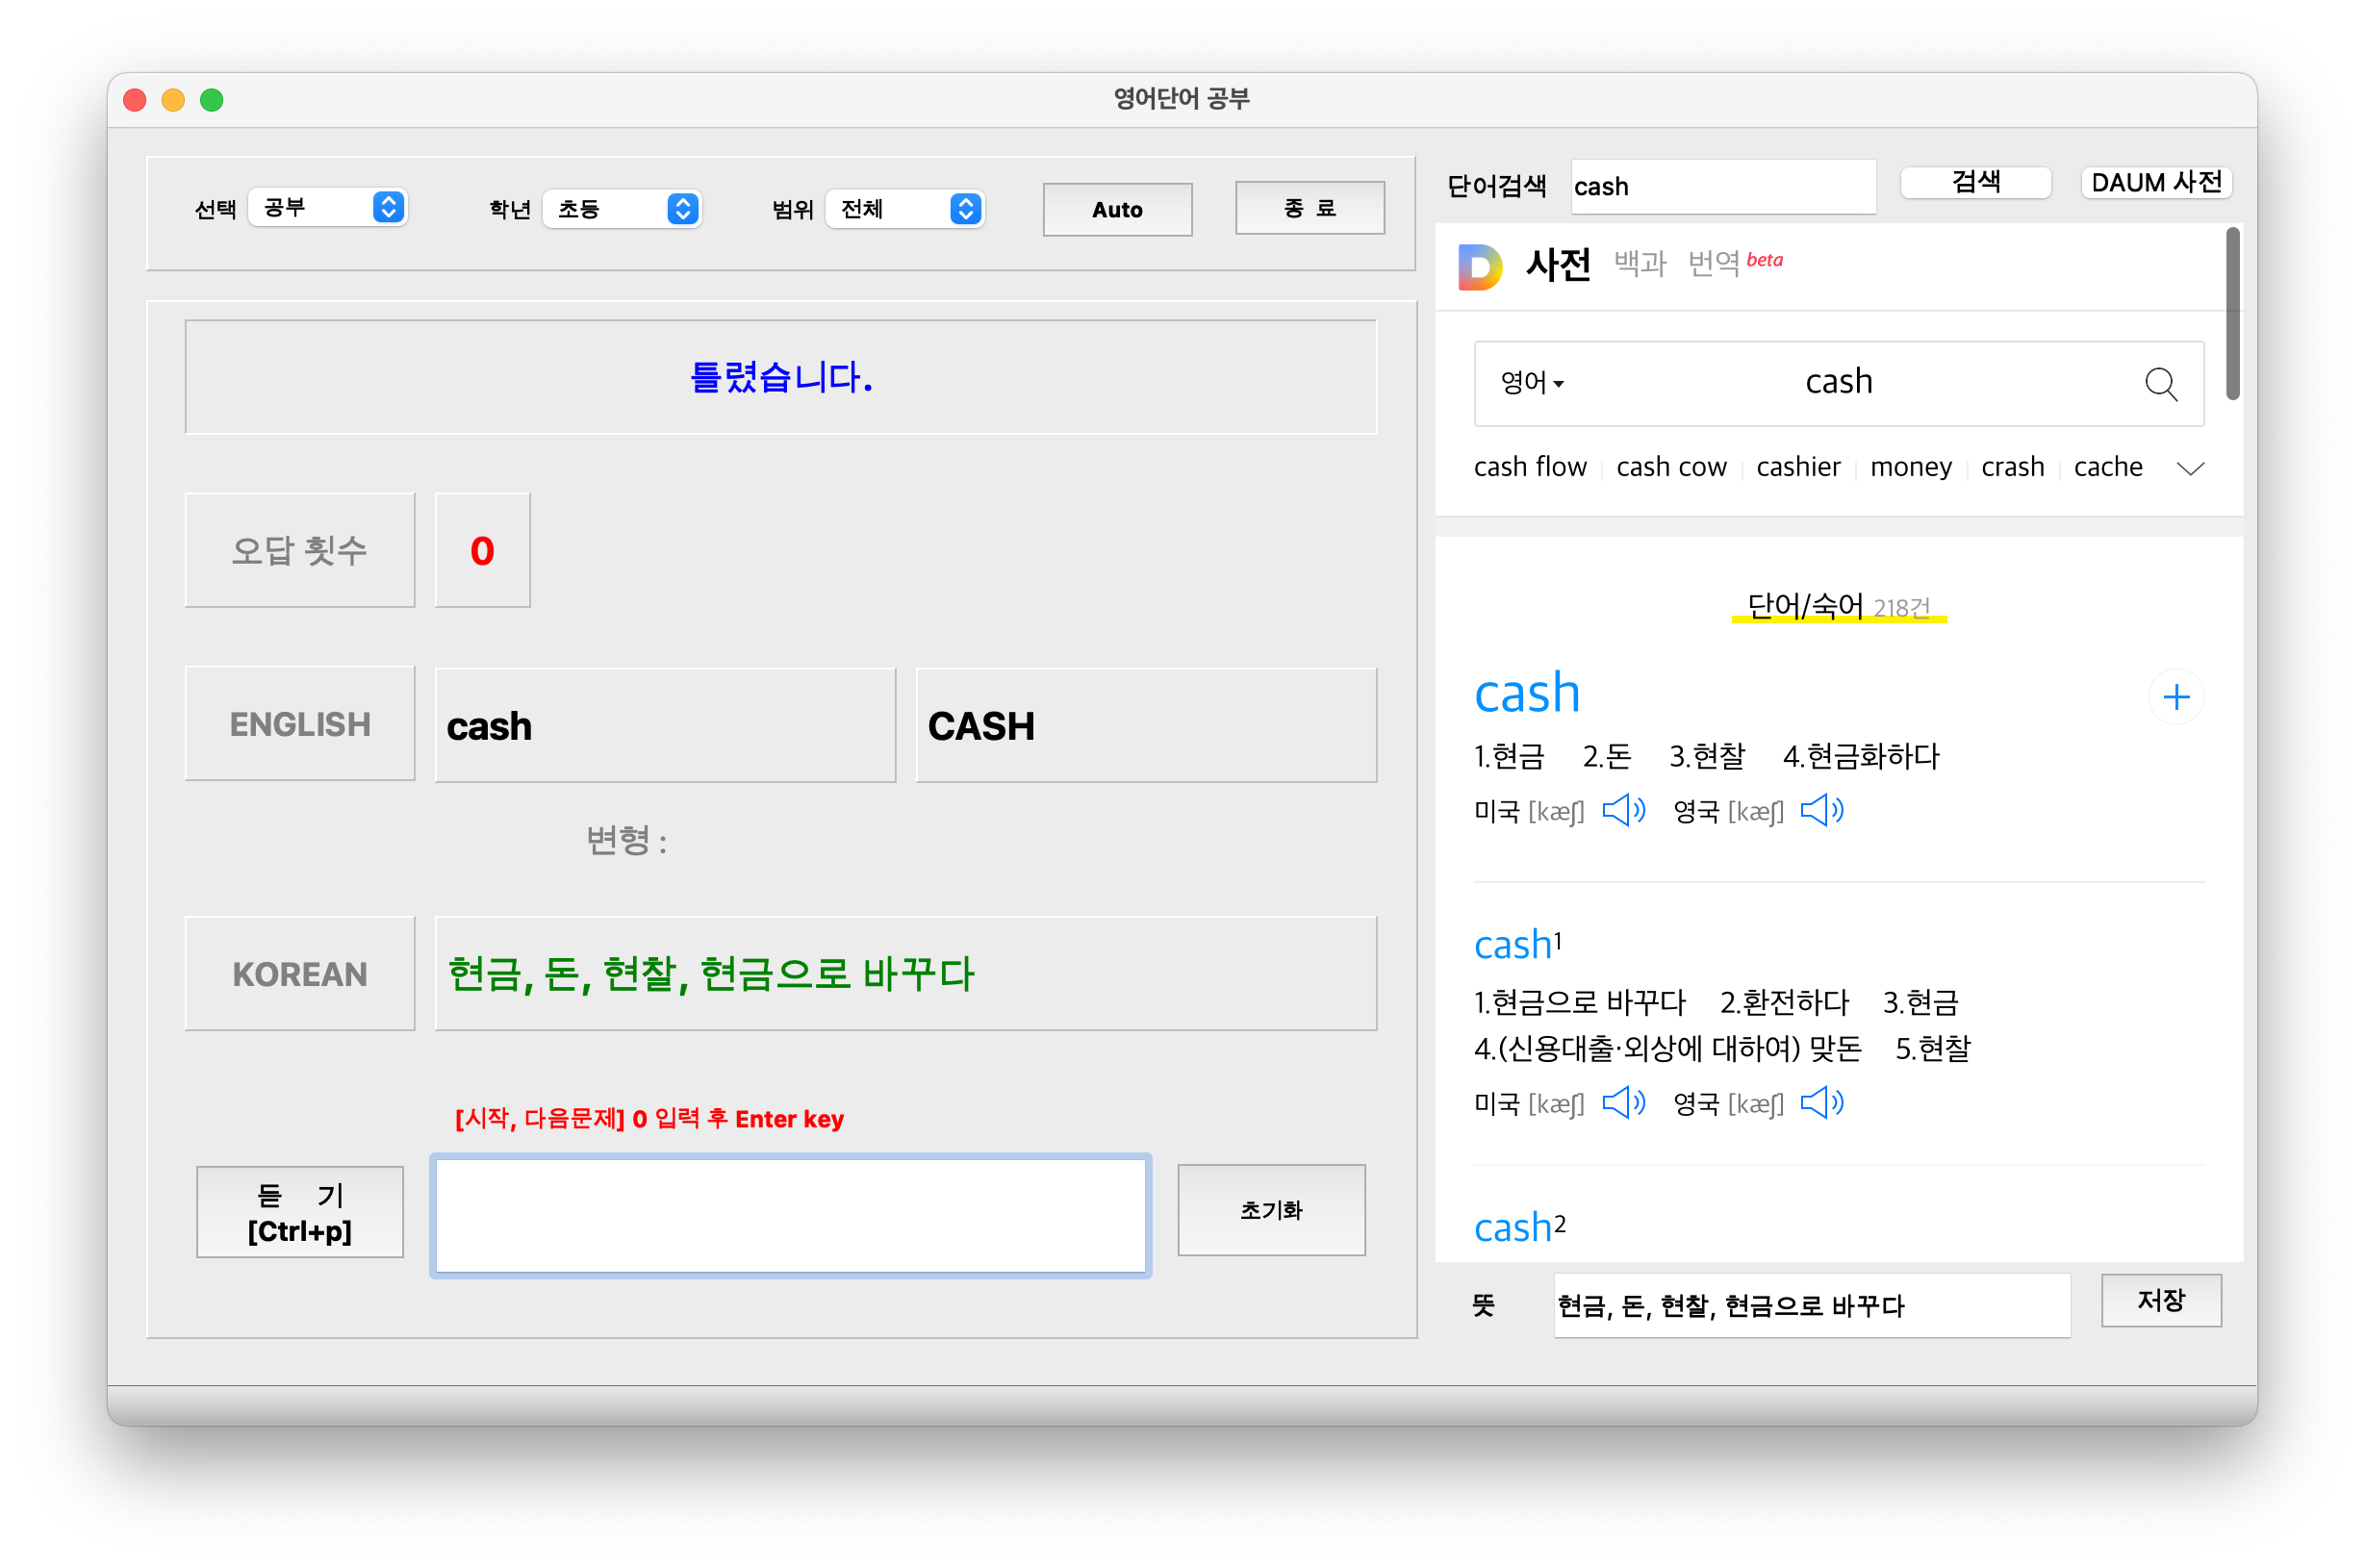Switch to the 백과 tab
The image size is (2365, 1568).
(1640, 264)
